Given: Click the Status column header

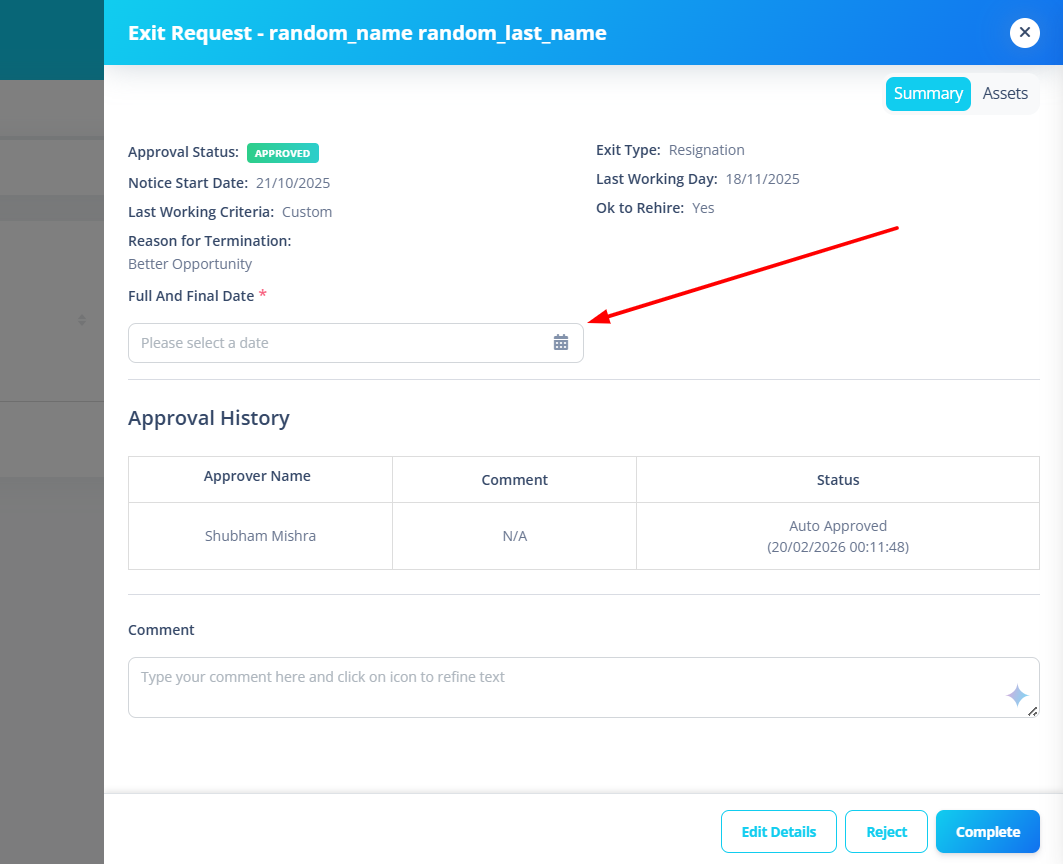Looking at the screenshot, I should click(838, 480).
